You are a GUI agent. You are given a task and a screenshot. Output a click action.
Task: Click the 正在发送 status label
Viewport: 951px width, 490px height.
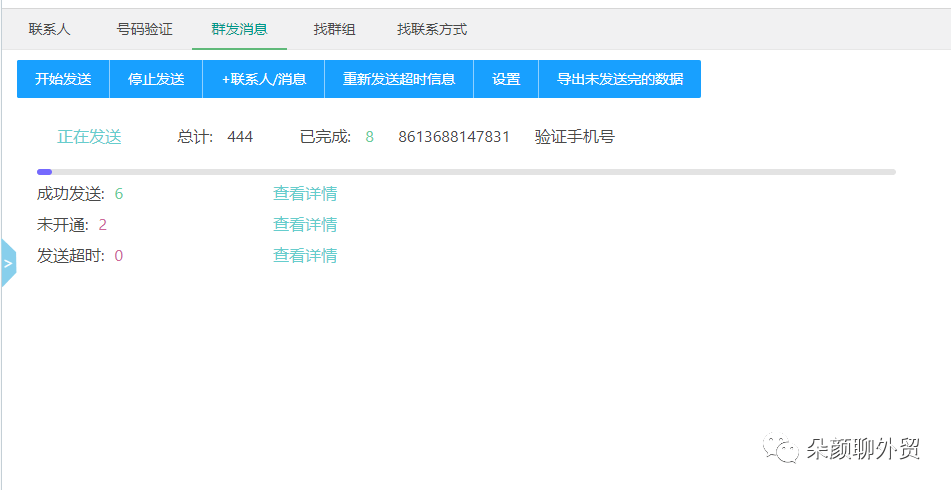coord(89,137)
